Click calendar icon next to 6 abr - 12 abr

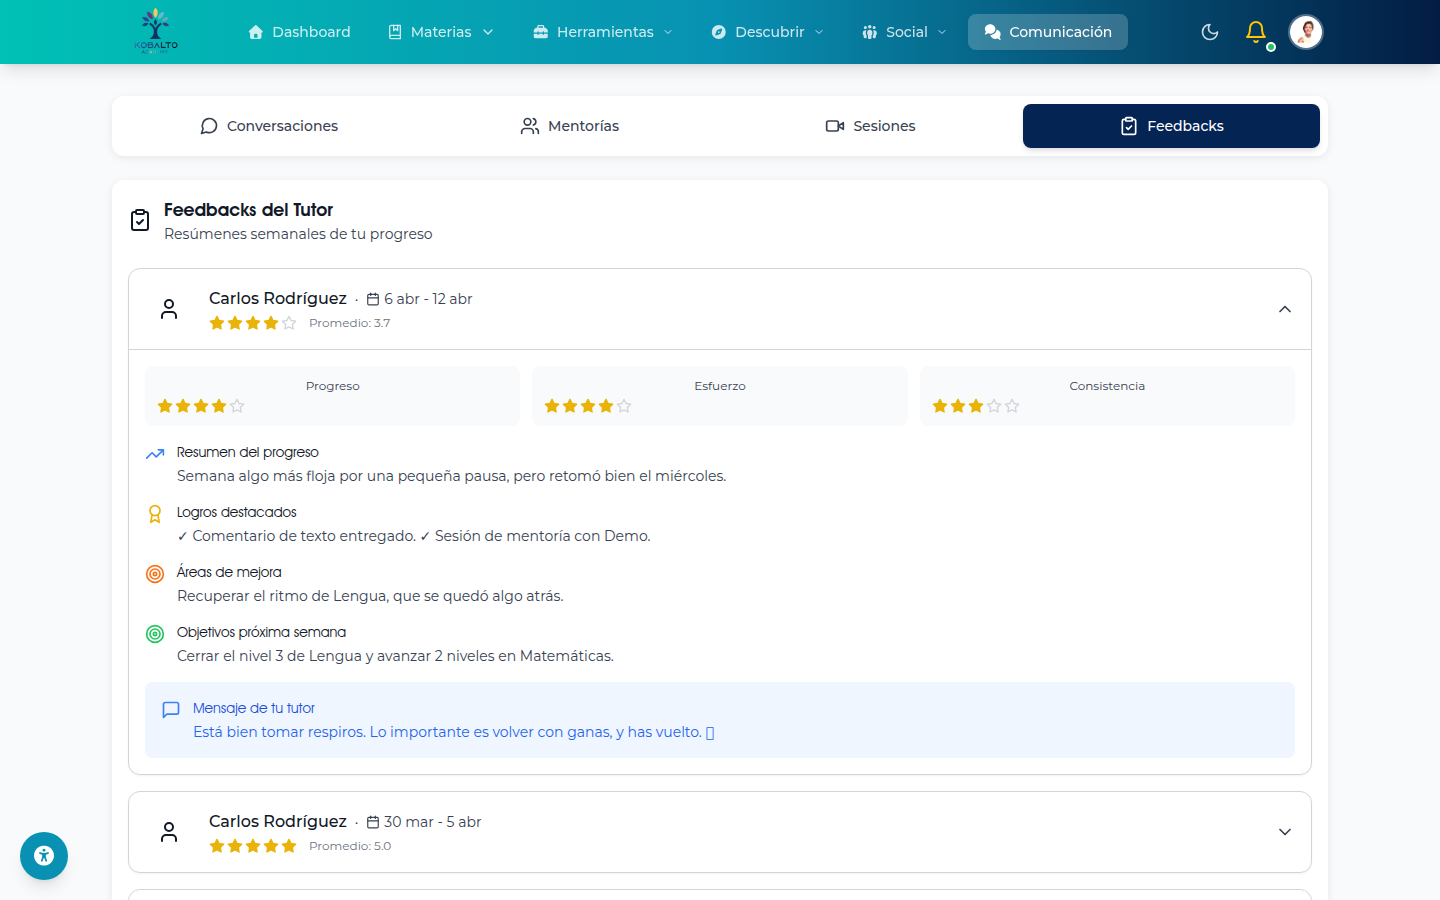pos(373,299)
